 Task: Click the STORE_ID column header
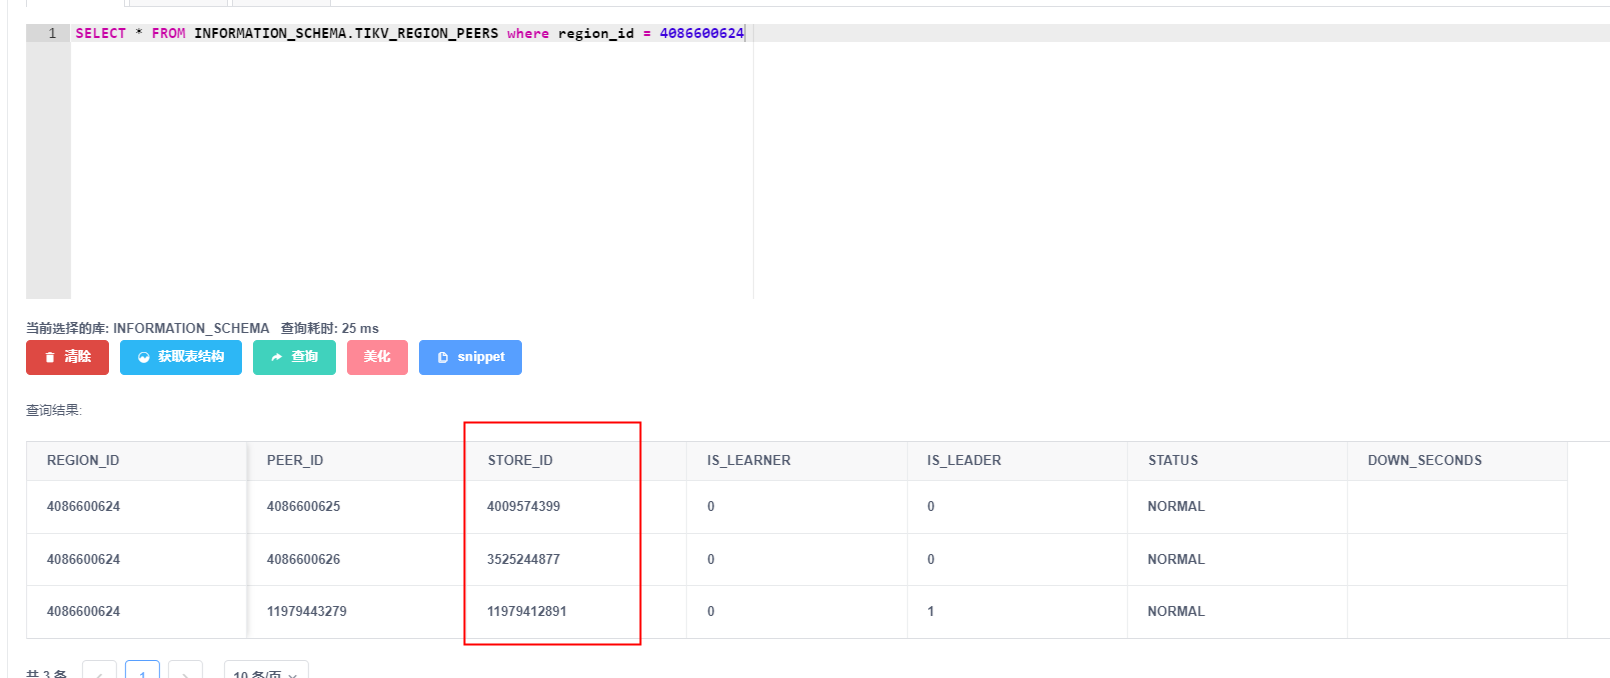520,461
